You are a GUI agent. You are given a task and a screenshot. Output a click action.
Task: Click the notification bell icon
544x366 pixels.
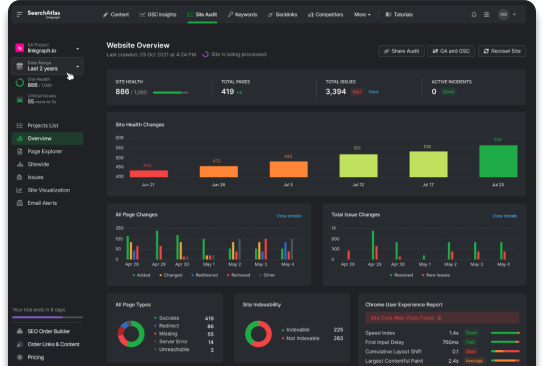coord(474,15)
